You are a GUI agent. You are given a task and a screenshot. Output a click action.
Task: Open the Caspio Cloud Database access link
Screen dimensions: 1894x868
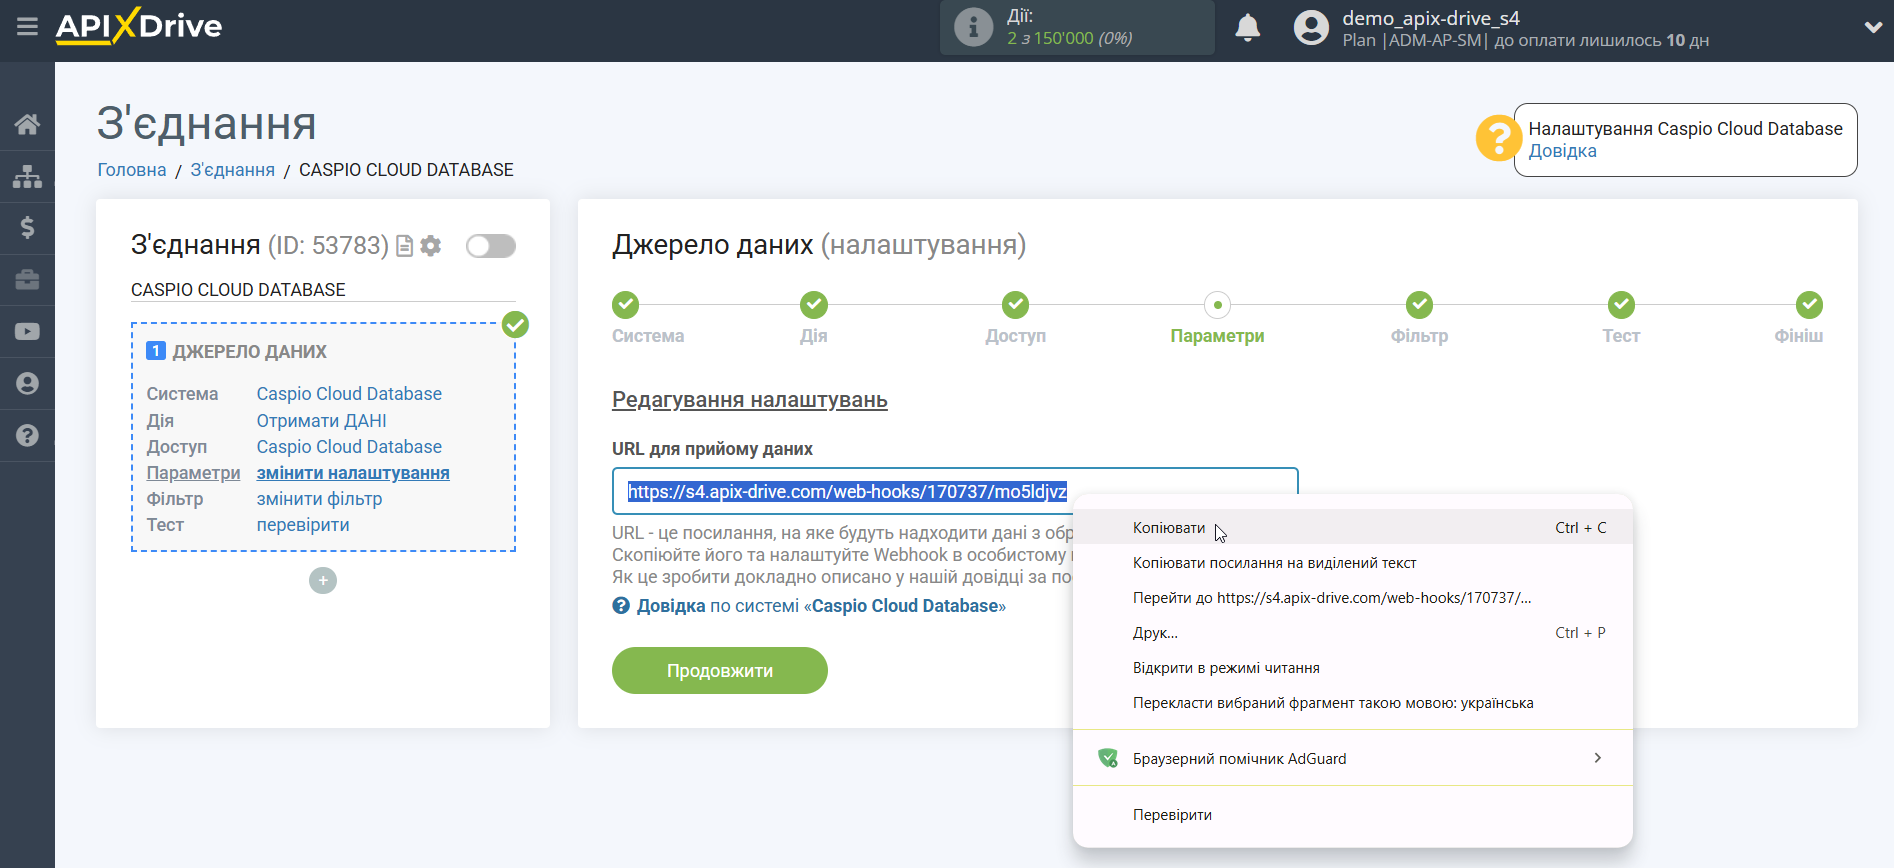coord(349,447)
